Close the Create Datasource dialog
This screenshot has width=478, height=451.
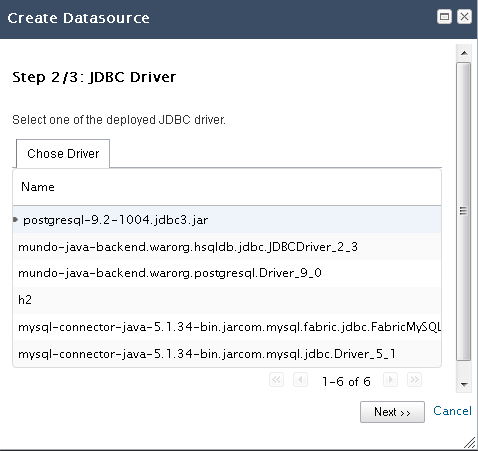coord(464,17)
